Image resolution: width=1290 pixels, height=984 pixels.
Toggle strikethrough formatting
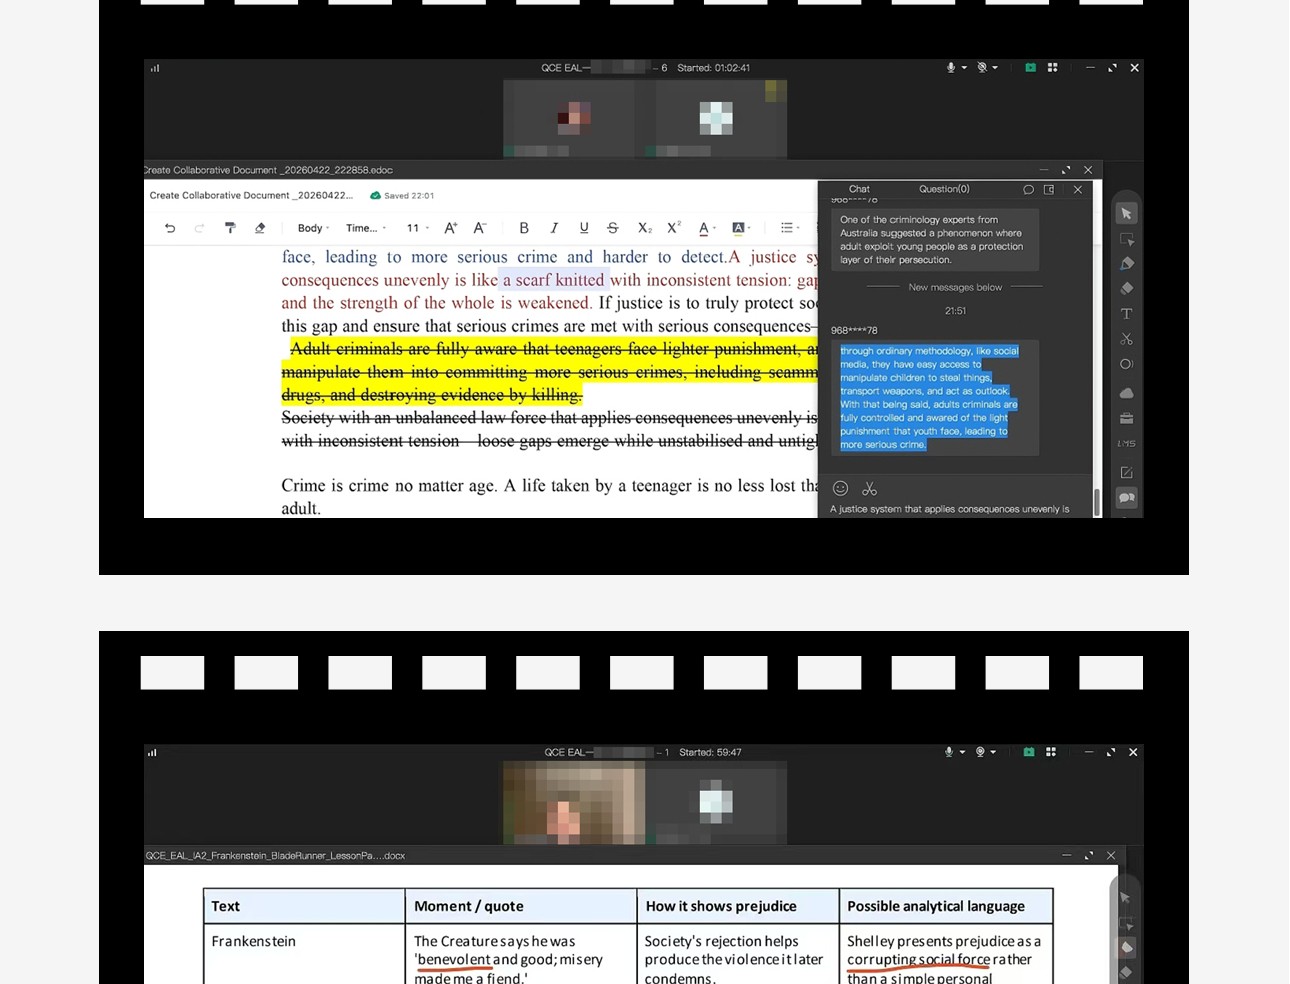[613, 228]
